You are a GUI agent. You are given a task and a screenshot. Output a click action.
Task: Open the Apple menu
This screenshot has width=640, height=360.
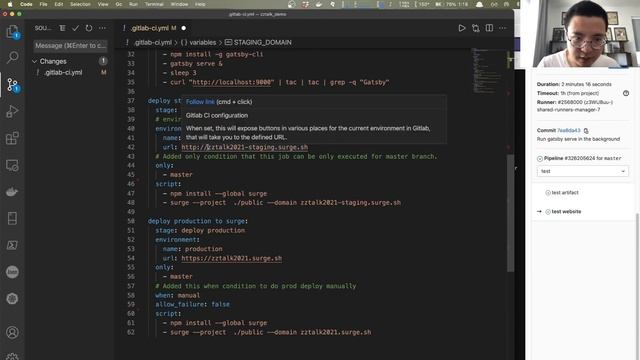10,4
